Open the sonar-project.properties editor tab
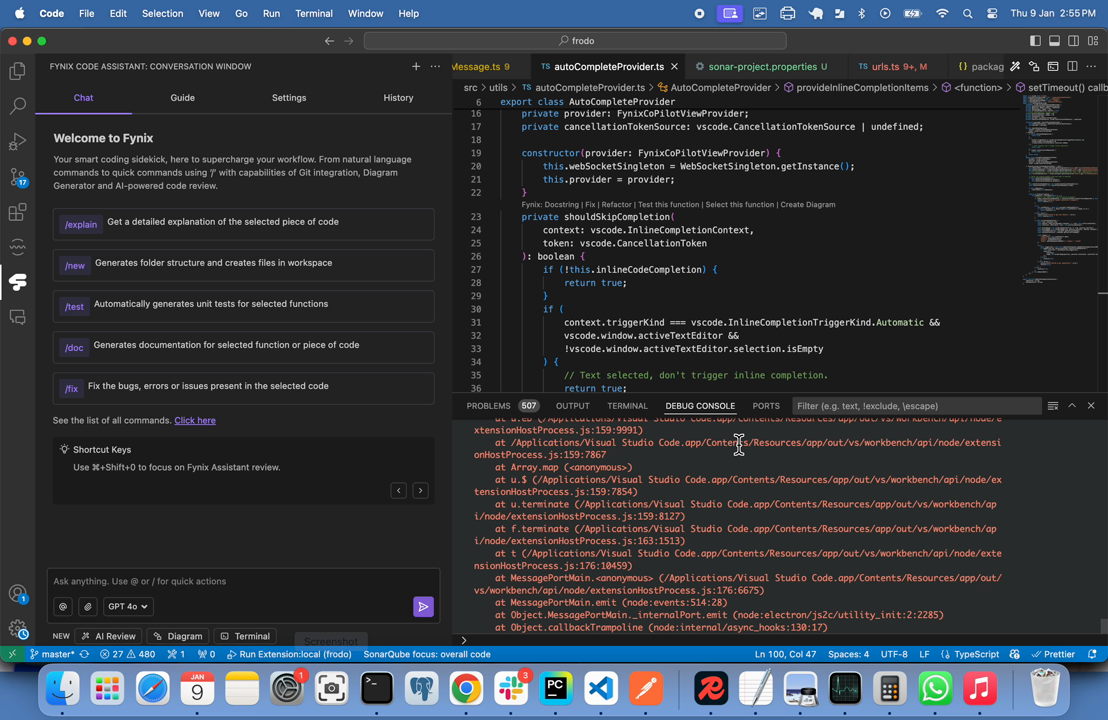Image resolution: width=1108 pixels, height=720 pixels. point(762,66)
